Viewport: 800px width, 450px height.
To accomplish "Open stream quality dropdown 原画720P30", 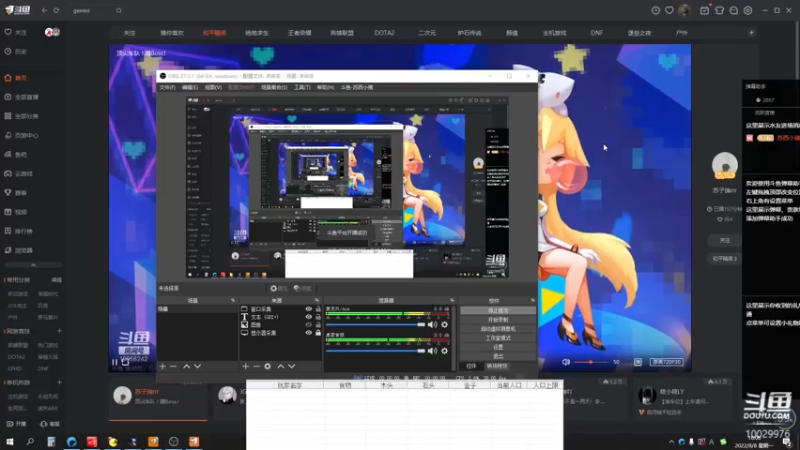I will 666,362.
